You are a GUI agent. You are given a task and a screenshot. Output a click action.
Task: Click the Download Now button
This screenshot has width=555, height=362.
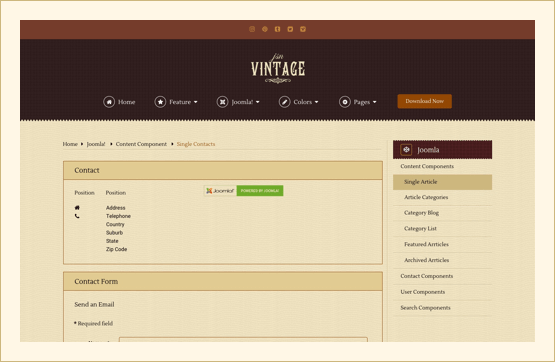point(424,101)
